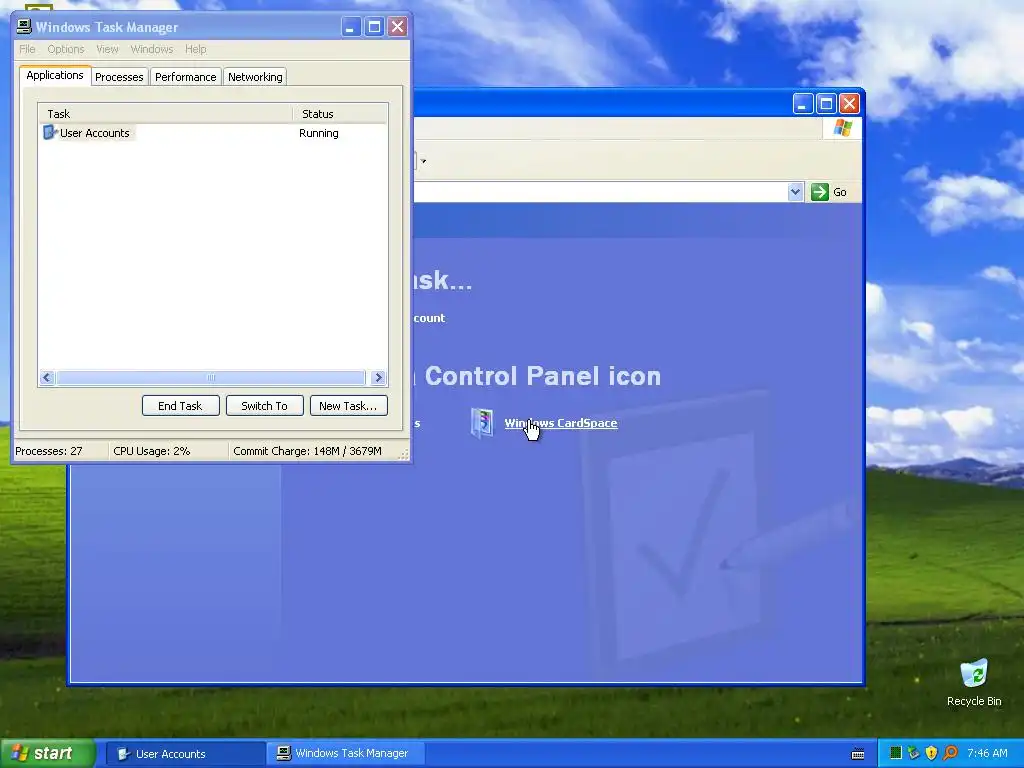
Task: Click the yellow Security Center shield icon
Action: tap(932, 753)
